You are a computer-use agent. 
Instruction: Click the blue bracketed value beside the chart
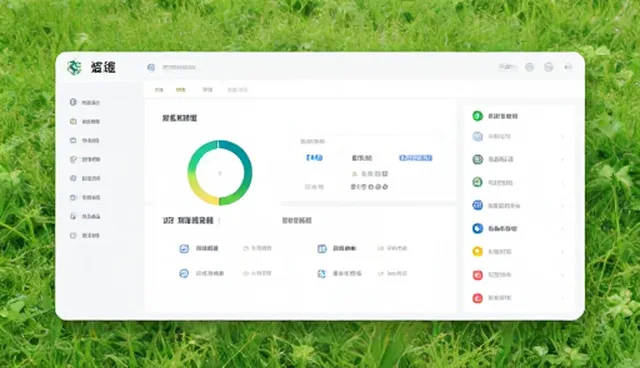(314, 158)
